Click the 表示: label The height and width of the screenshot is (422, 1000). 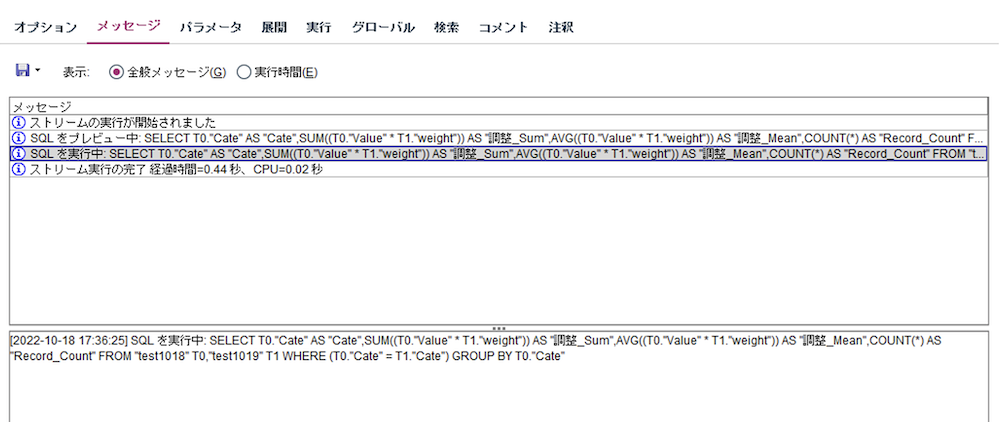(x=76, y=73)
